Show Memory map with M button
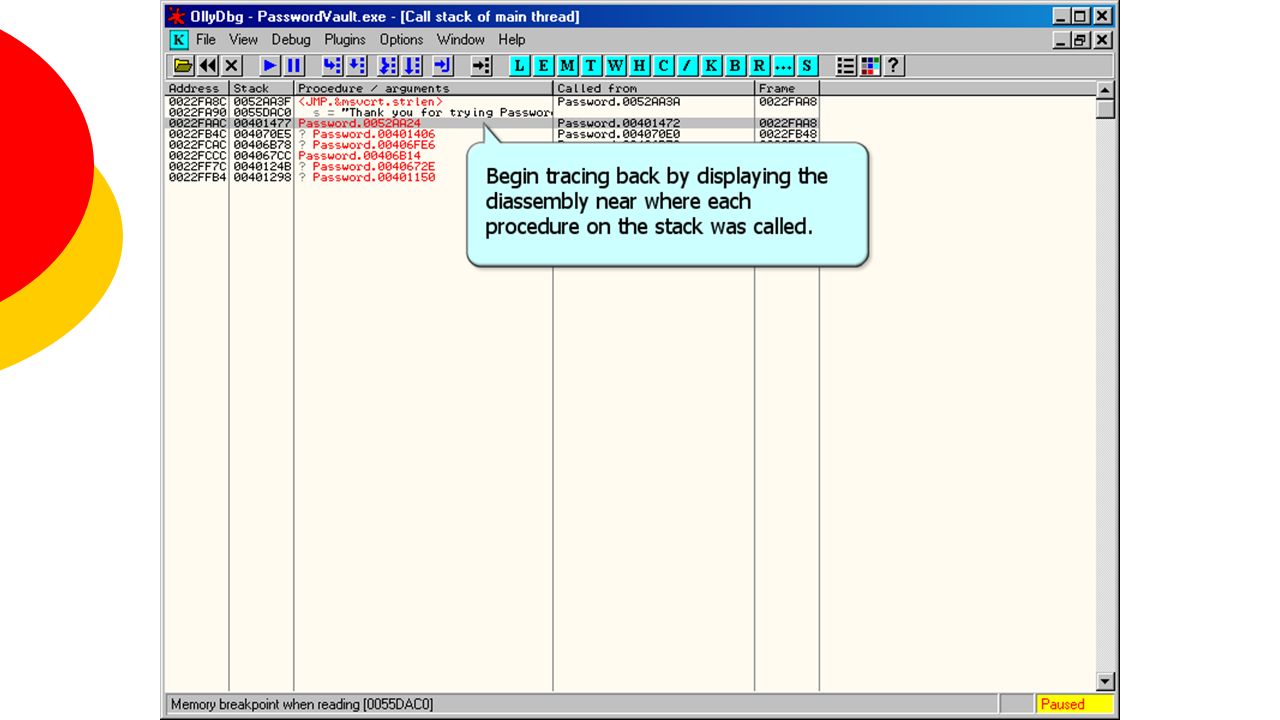Image resolution: width=1280 pixels, height=720 pixels. [568, 66]
